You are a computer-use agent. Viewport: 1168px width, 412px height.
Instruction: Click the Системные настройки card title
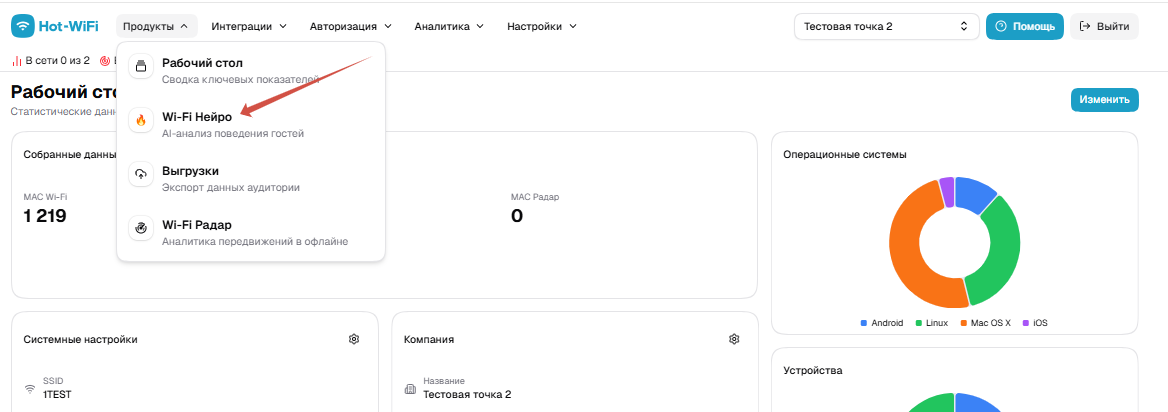pos(80,340)
